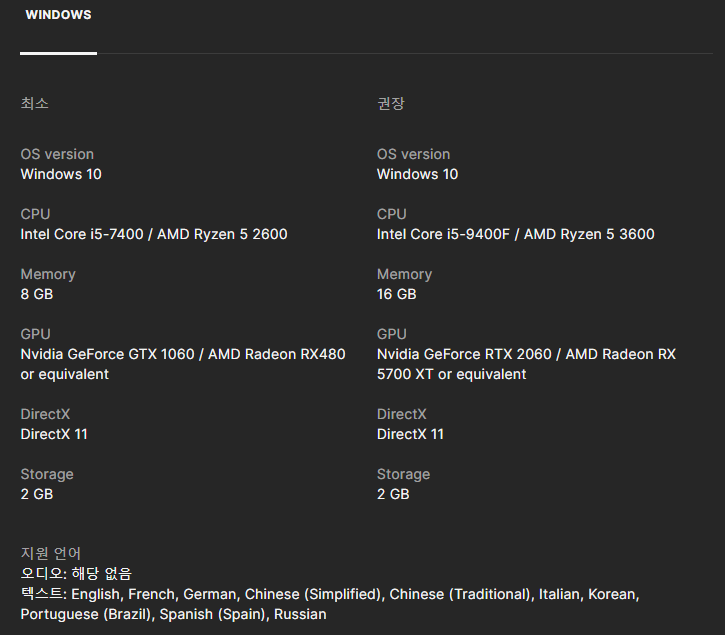
Task: Click the 권장 heading
Action: tap(391, 103)
